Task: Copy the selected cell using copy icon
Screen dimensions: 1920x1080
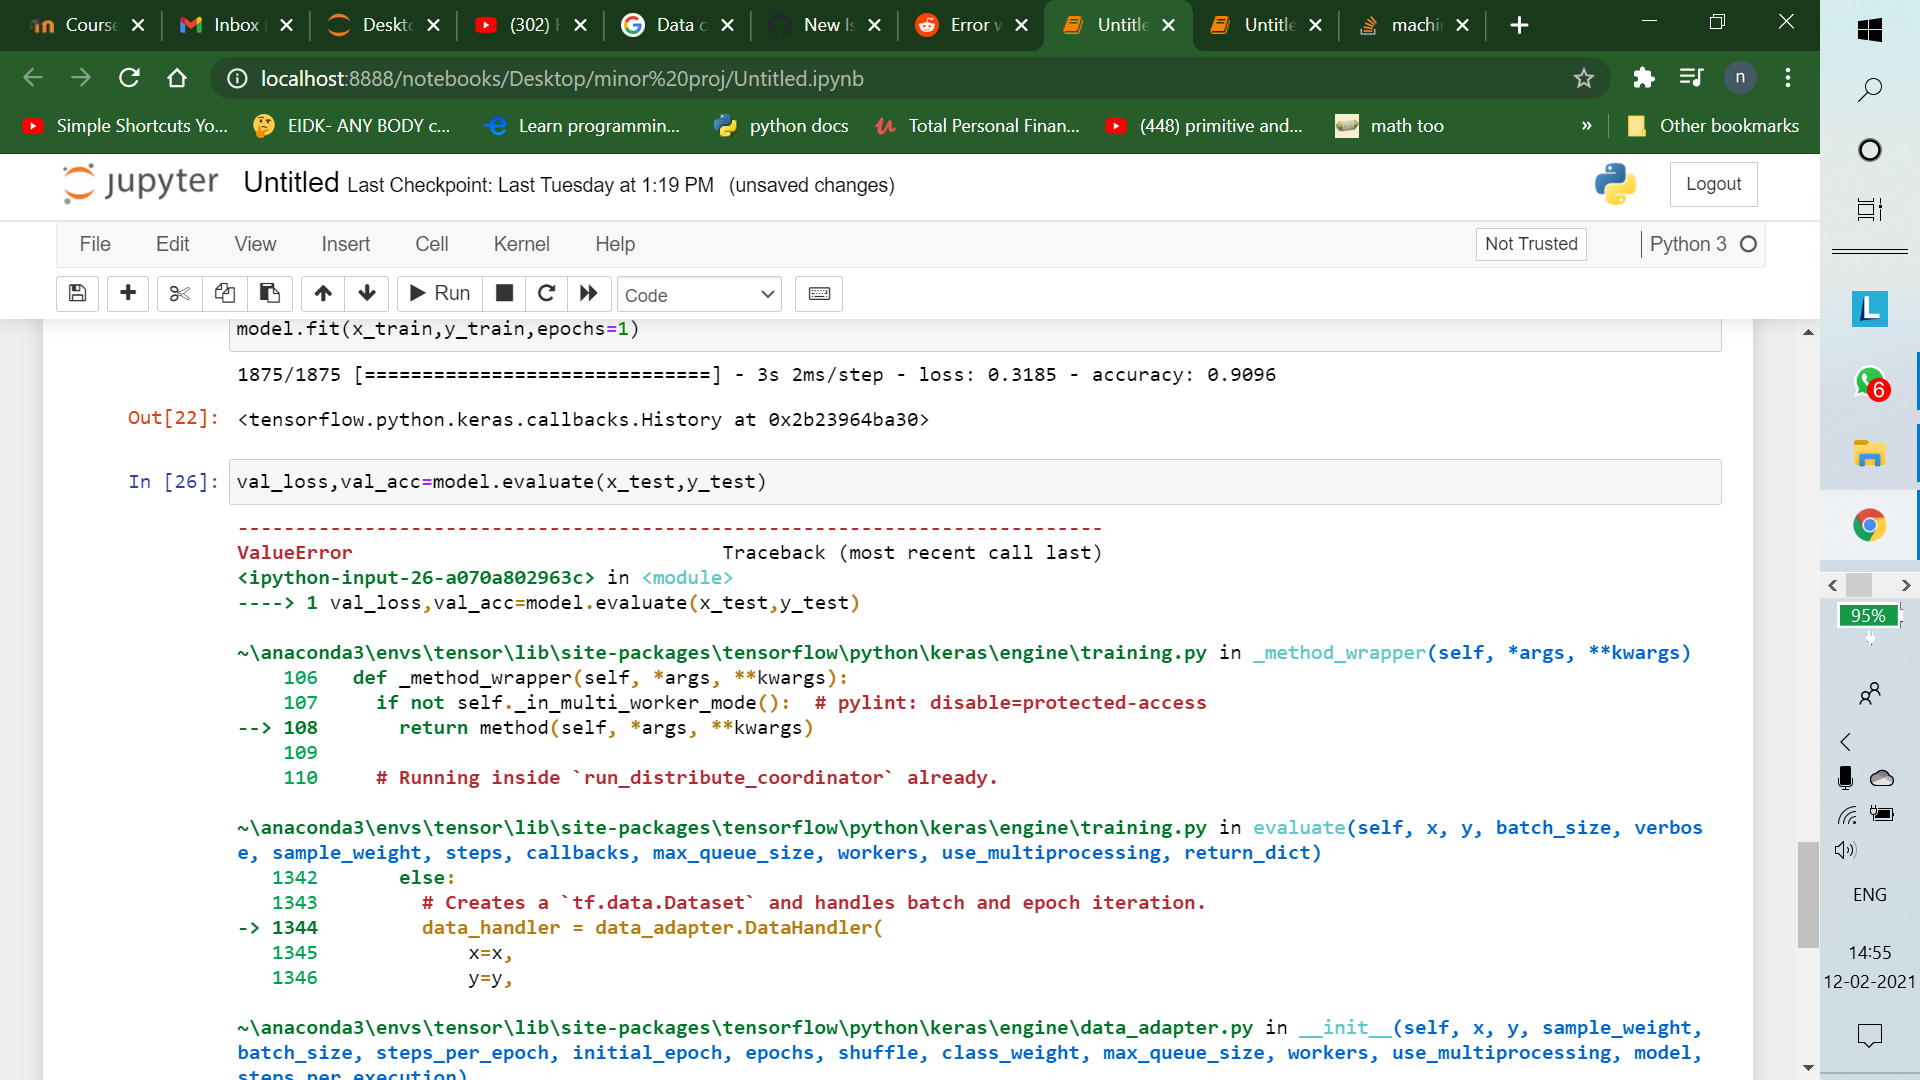Action: pyautogui.click(x=224, y=293)
